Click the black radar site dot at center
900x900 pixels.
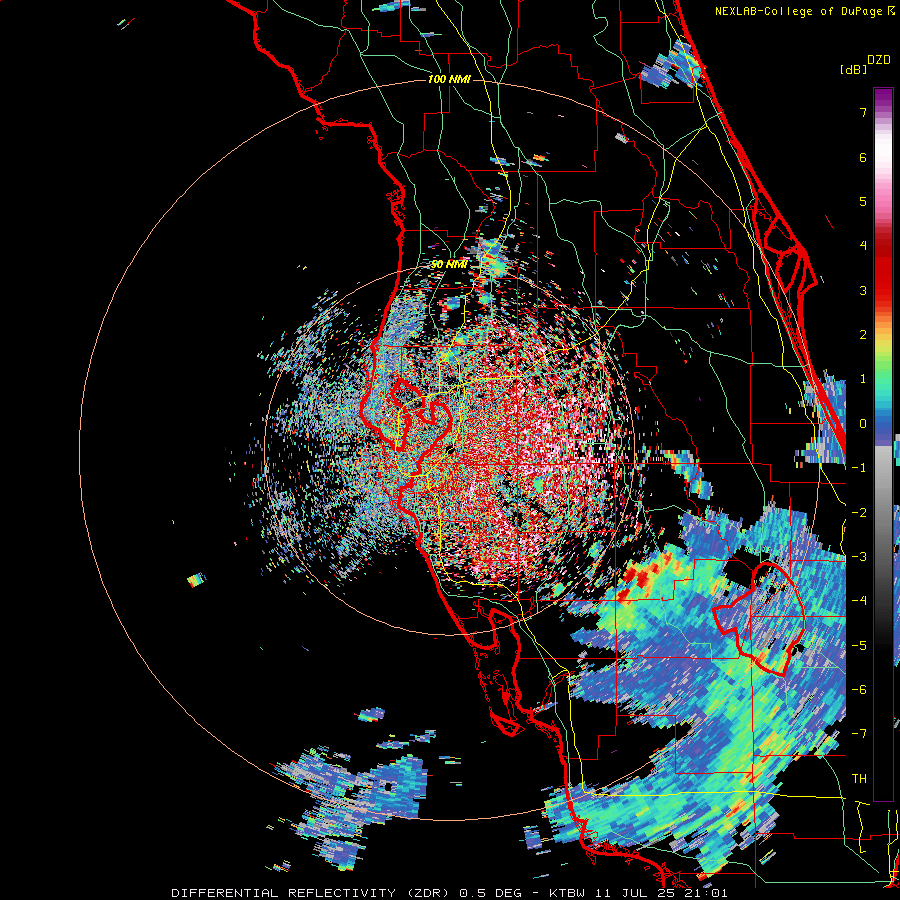(x=451, y=450)
